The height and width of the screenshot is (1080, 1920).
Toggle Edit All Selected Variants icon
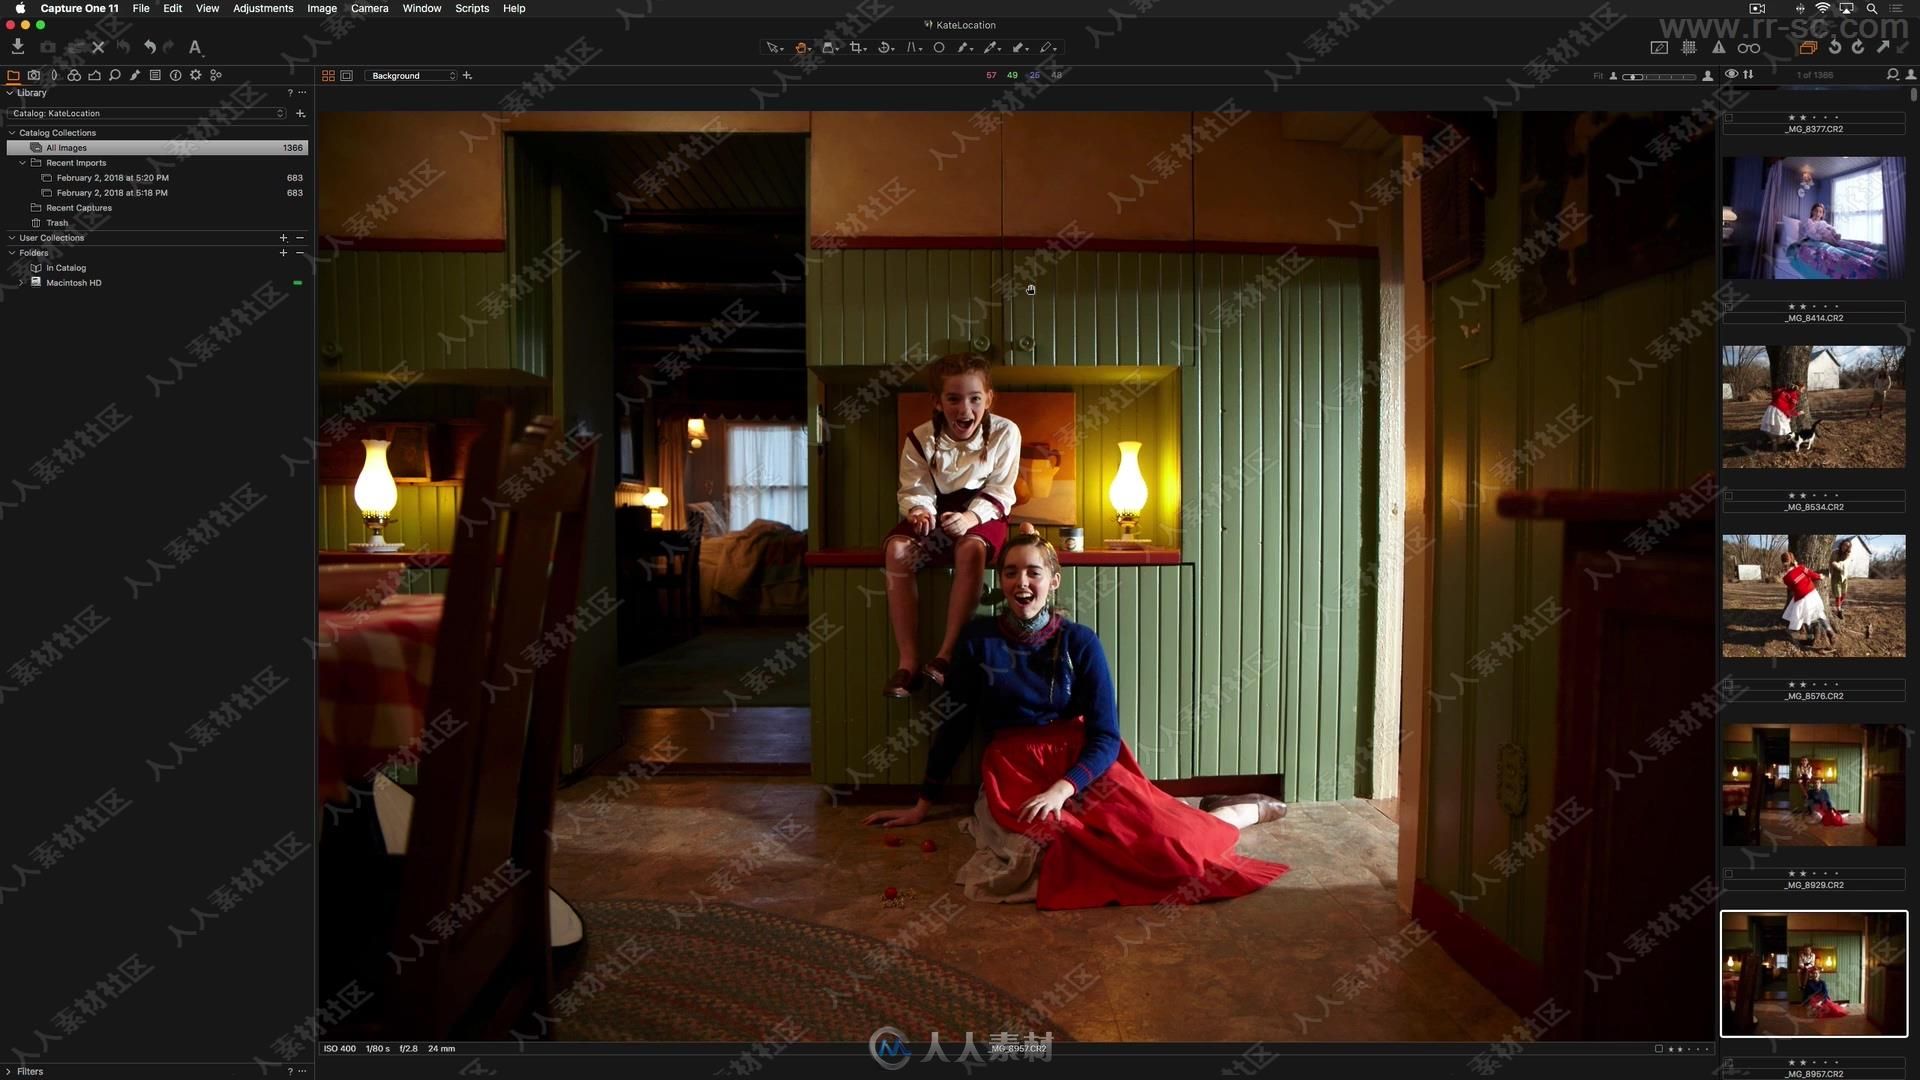point(1808,47)
